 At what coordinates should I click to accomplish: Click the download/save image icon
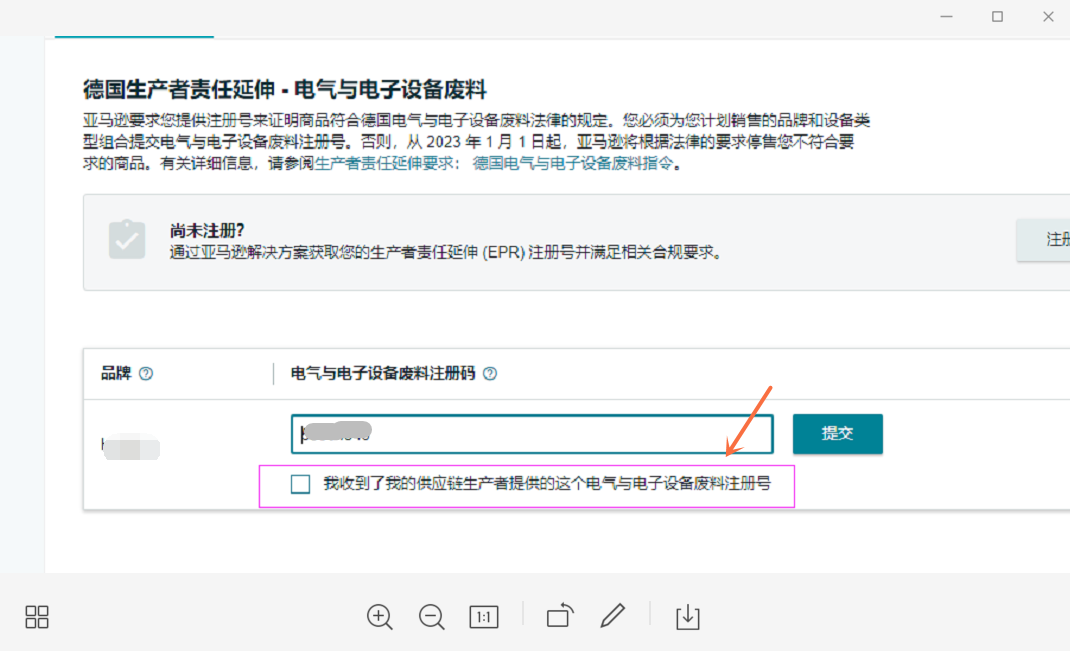688,617
